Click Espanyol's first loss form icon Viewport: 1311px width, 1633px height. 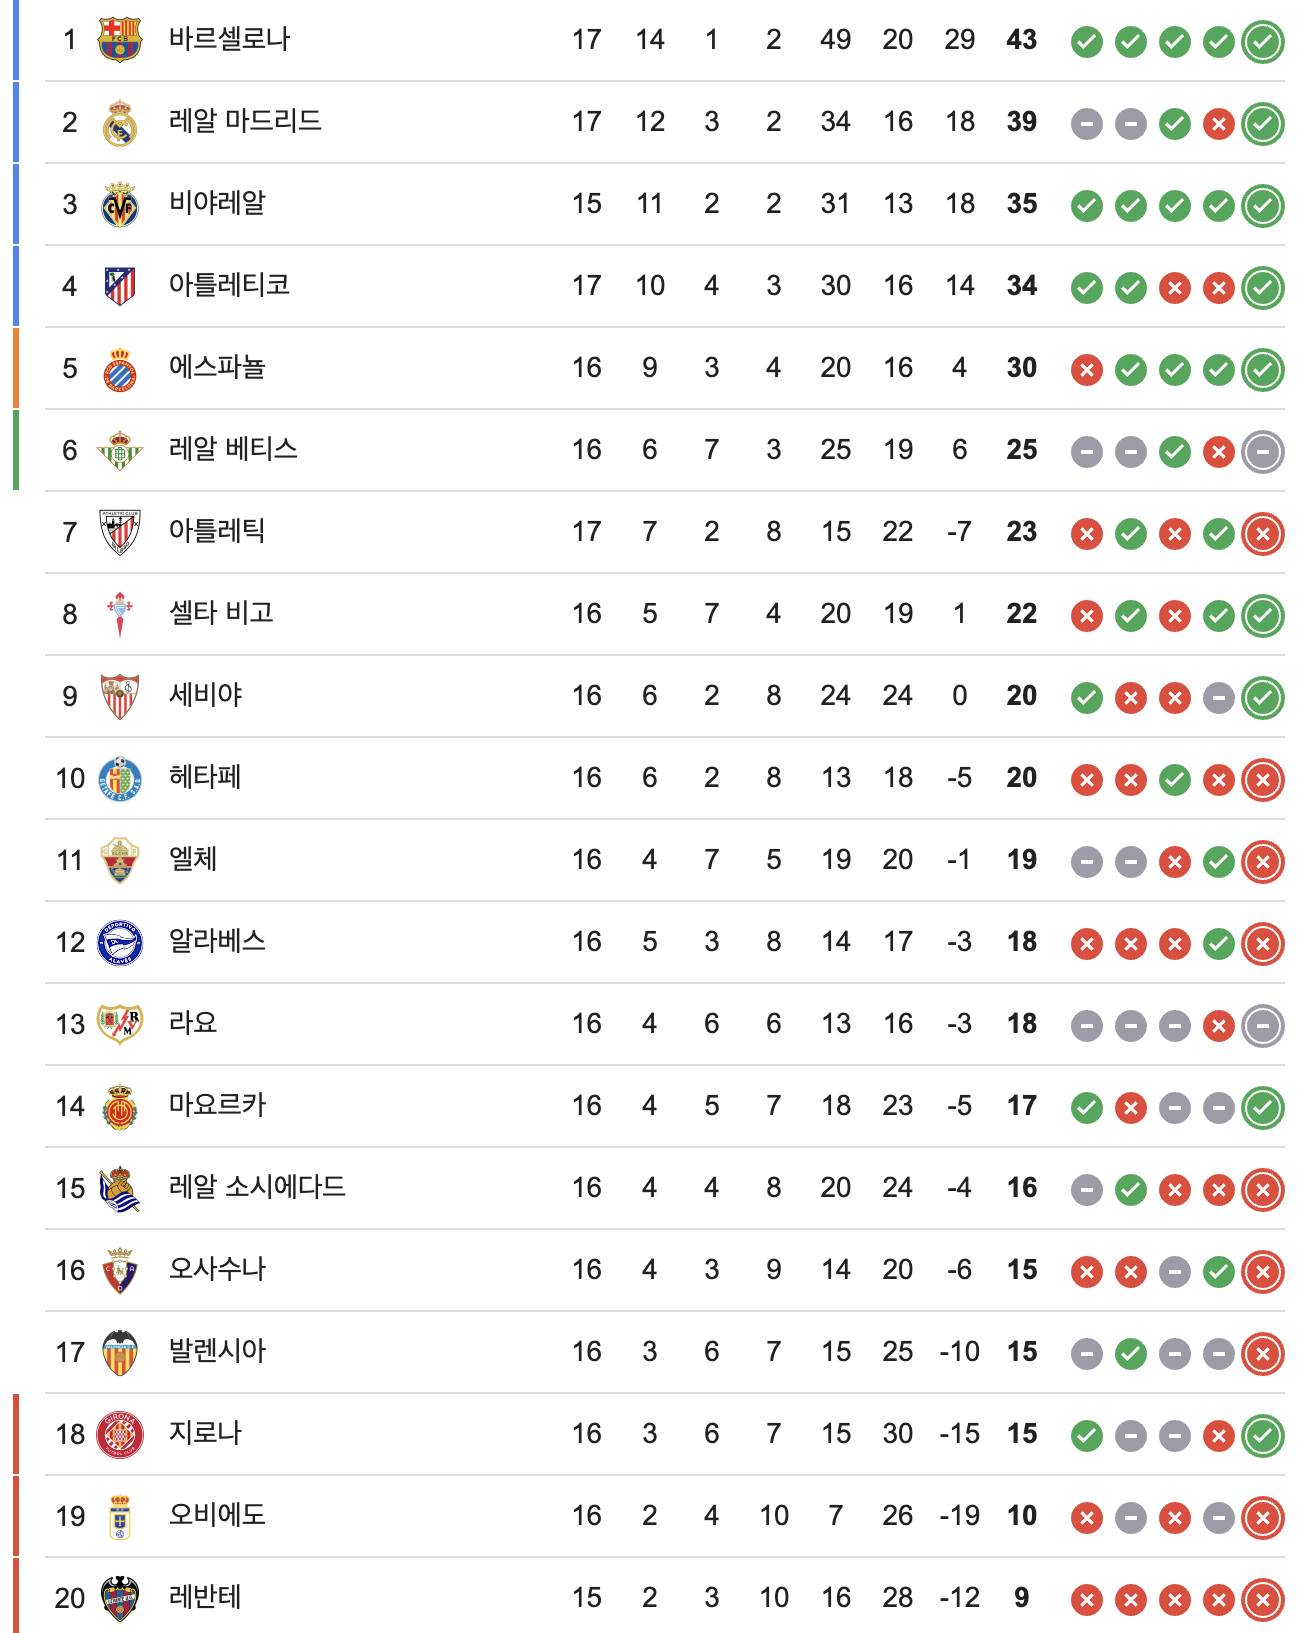[1086, 370]
